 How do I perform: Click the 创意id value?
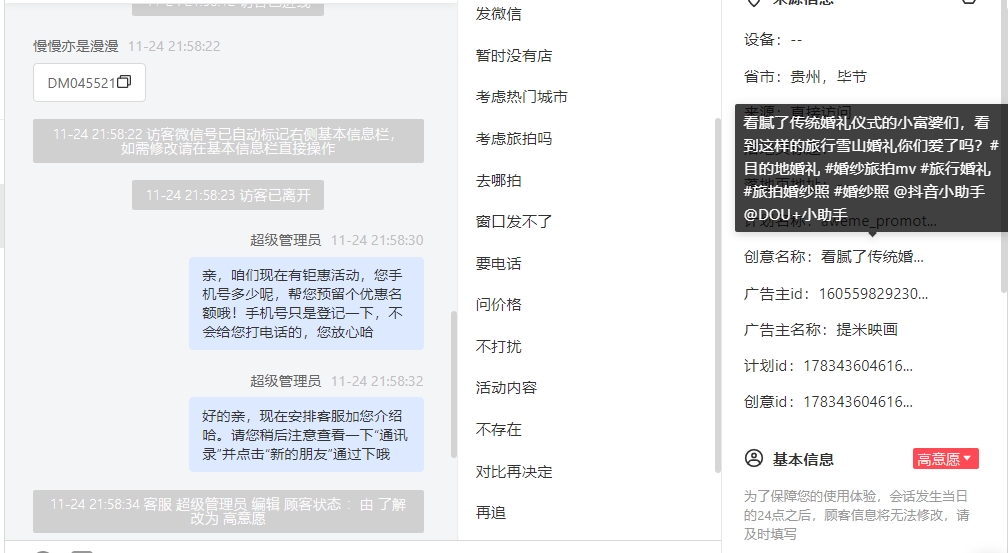coord(858,401)
